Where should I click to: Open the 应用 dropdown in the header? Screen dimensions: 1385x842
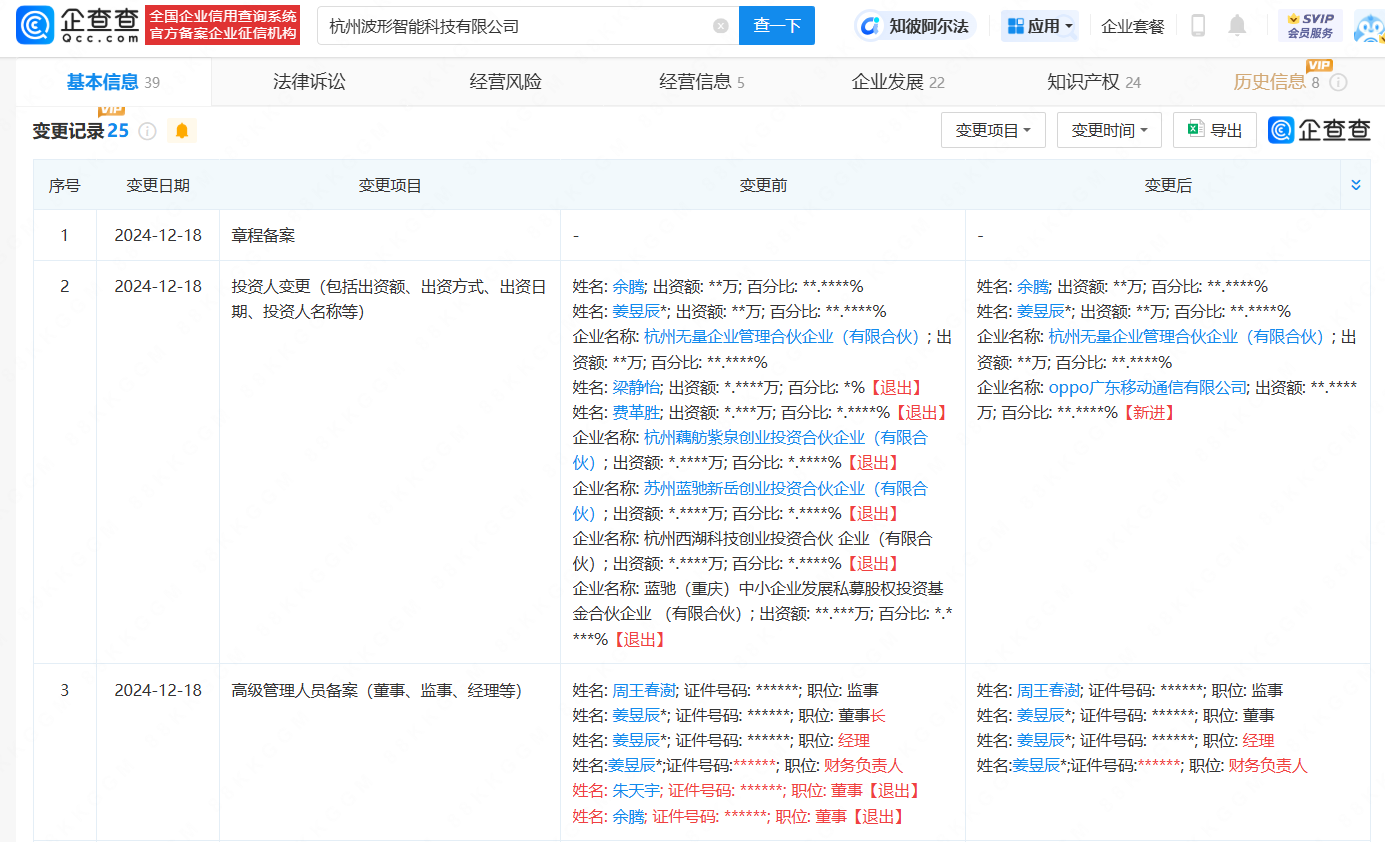1040,25
